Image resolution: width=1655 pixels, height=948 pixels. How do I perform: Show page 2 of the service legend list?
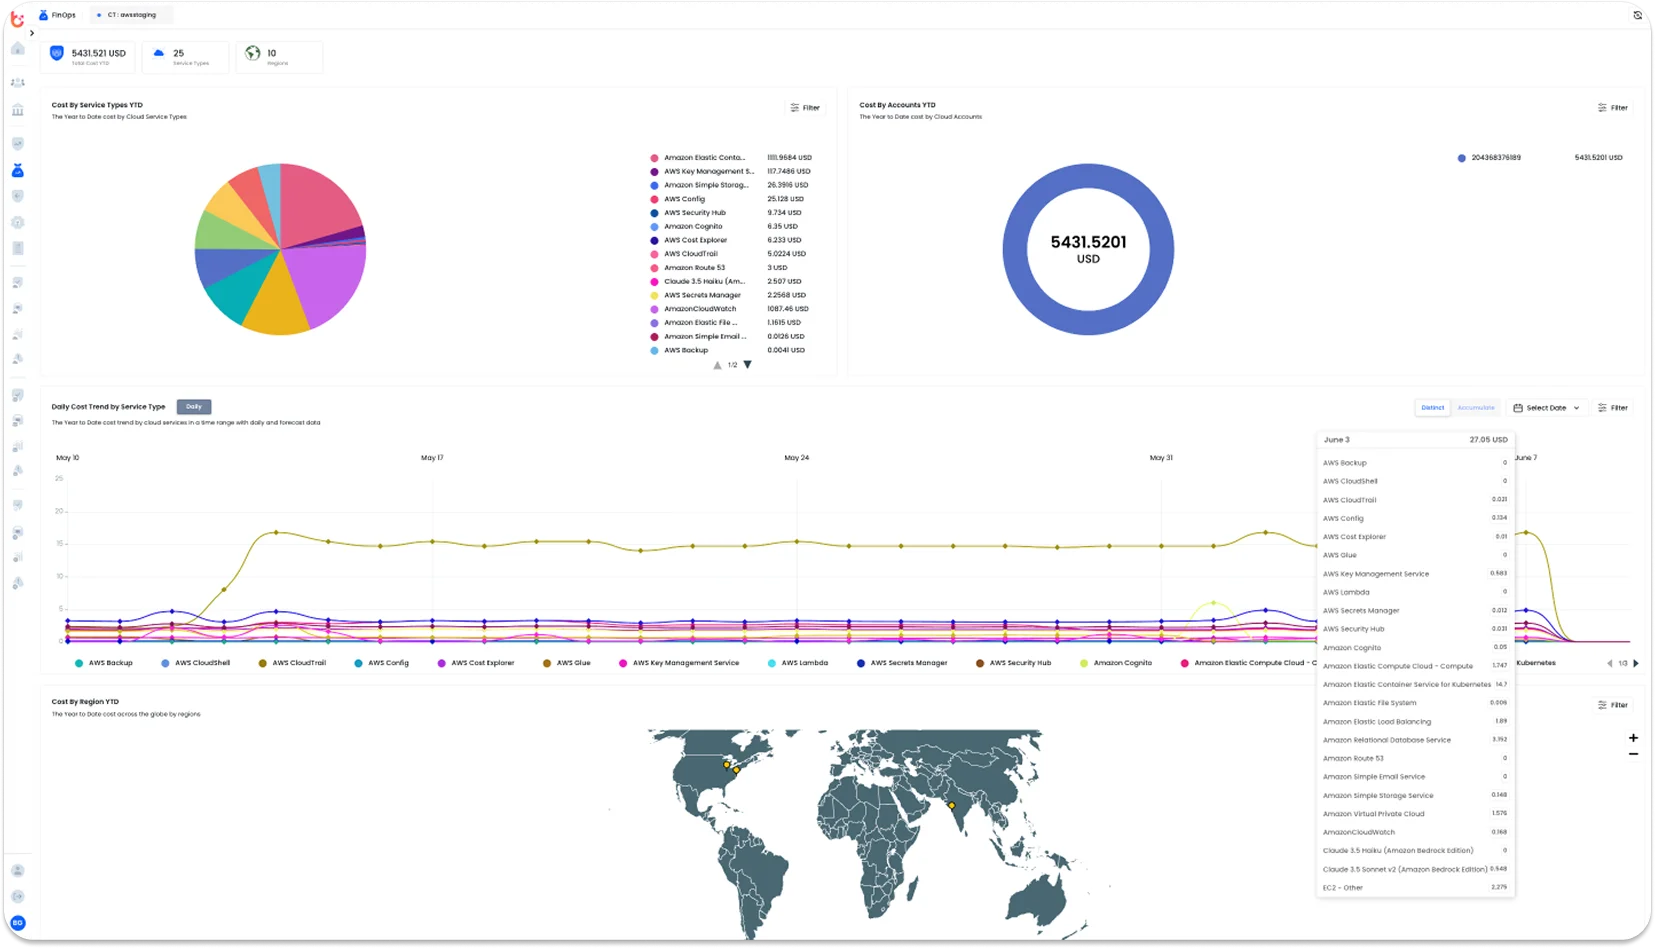[x=747, y=365]
